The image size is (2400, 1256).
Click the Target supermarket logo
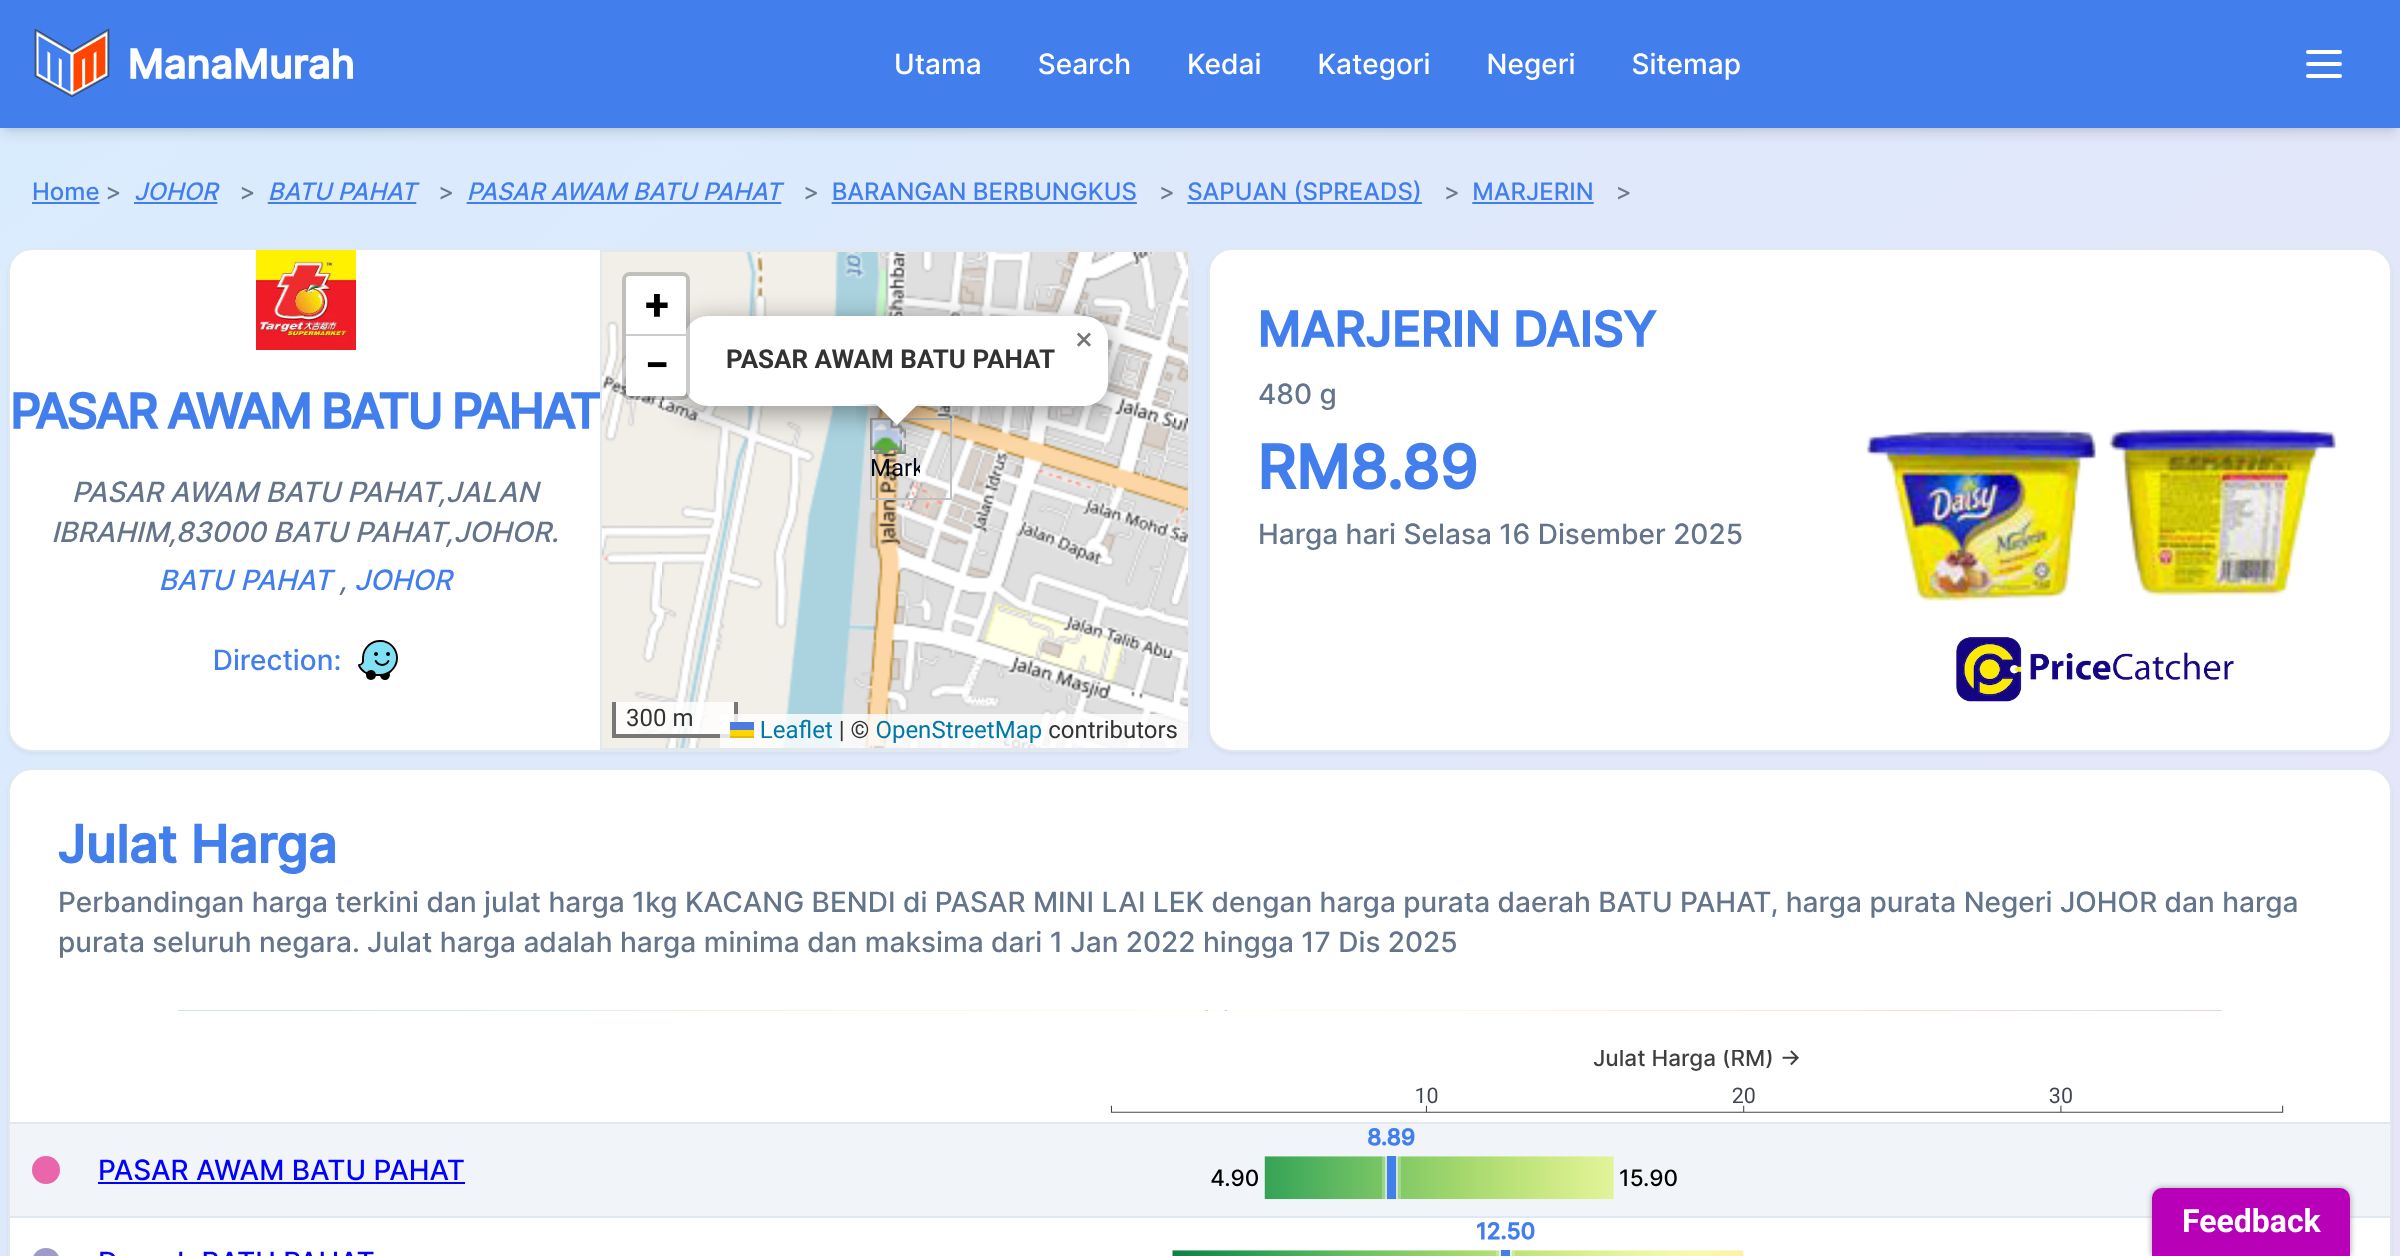pyautogui.click(x=305, y=300)
